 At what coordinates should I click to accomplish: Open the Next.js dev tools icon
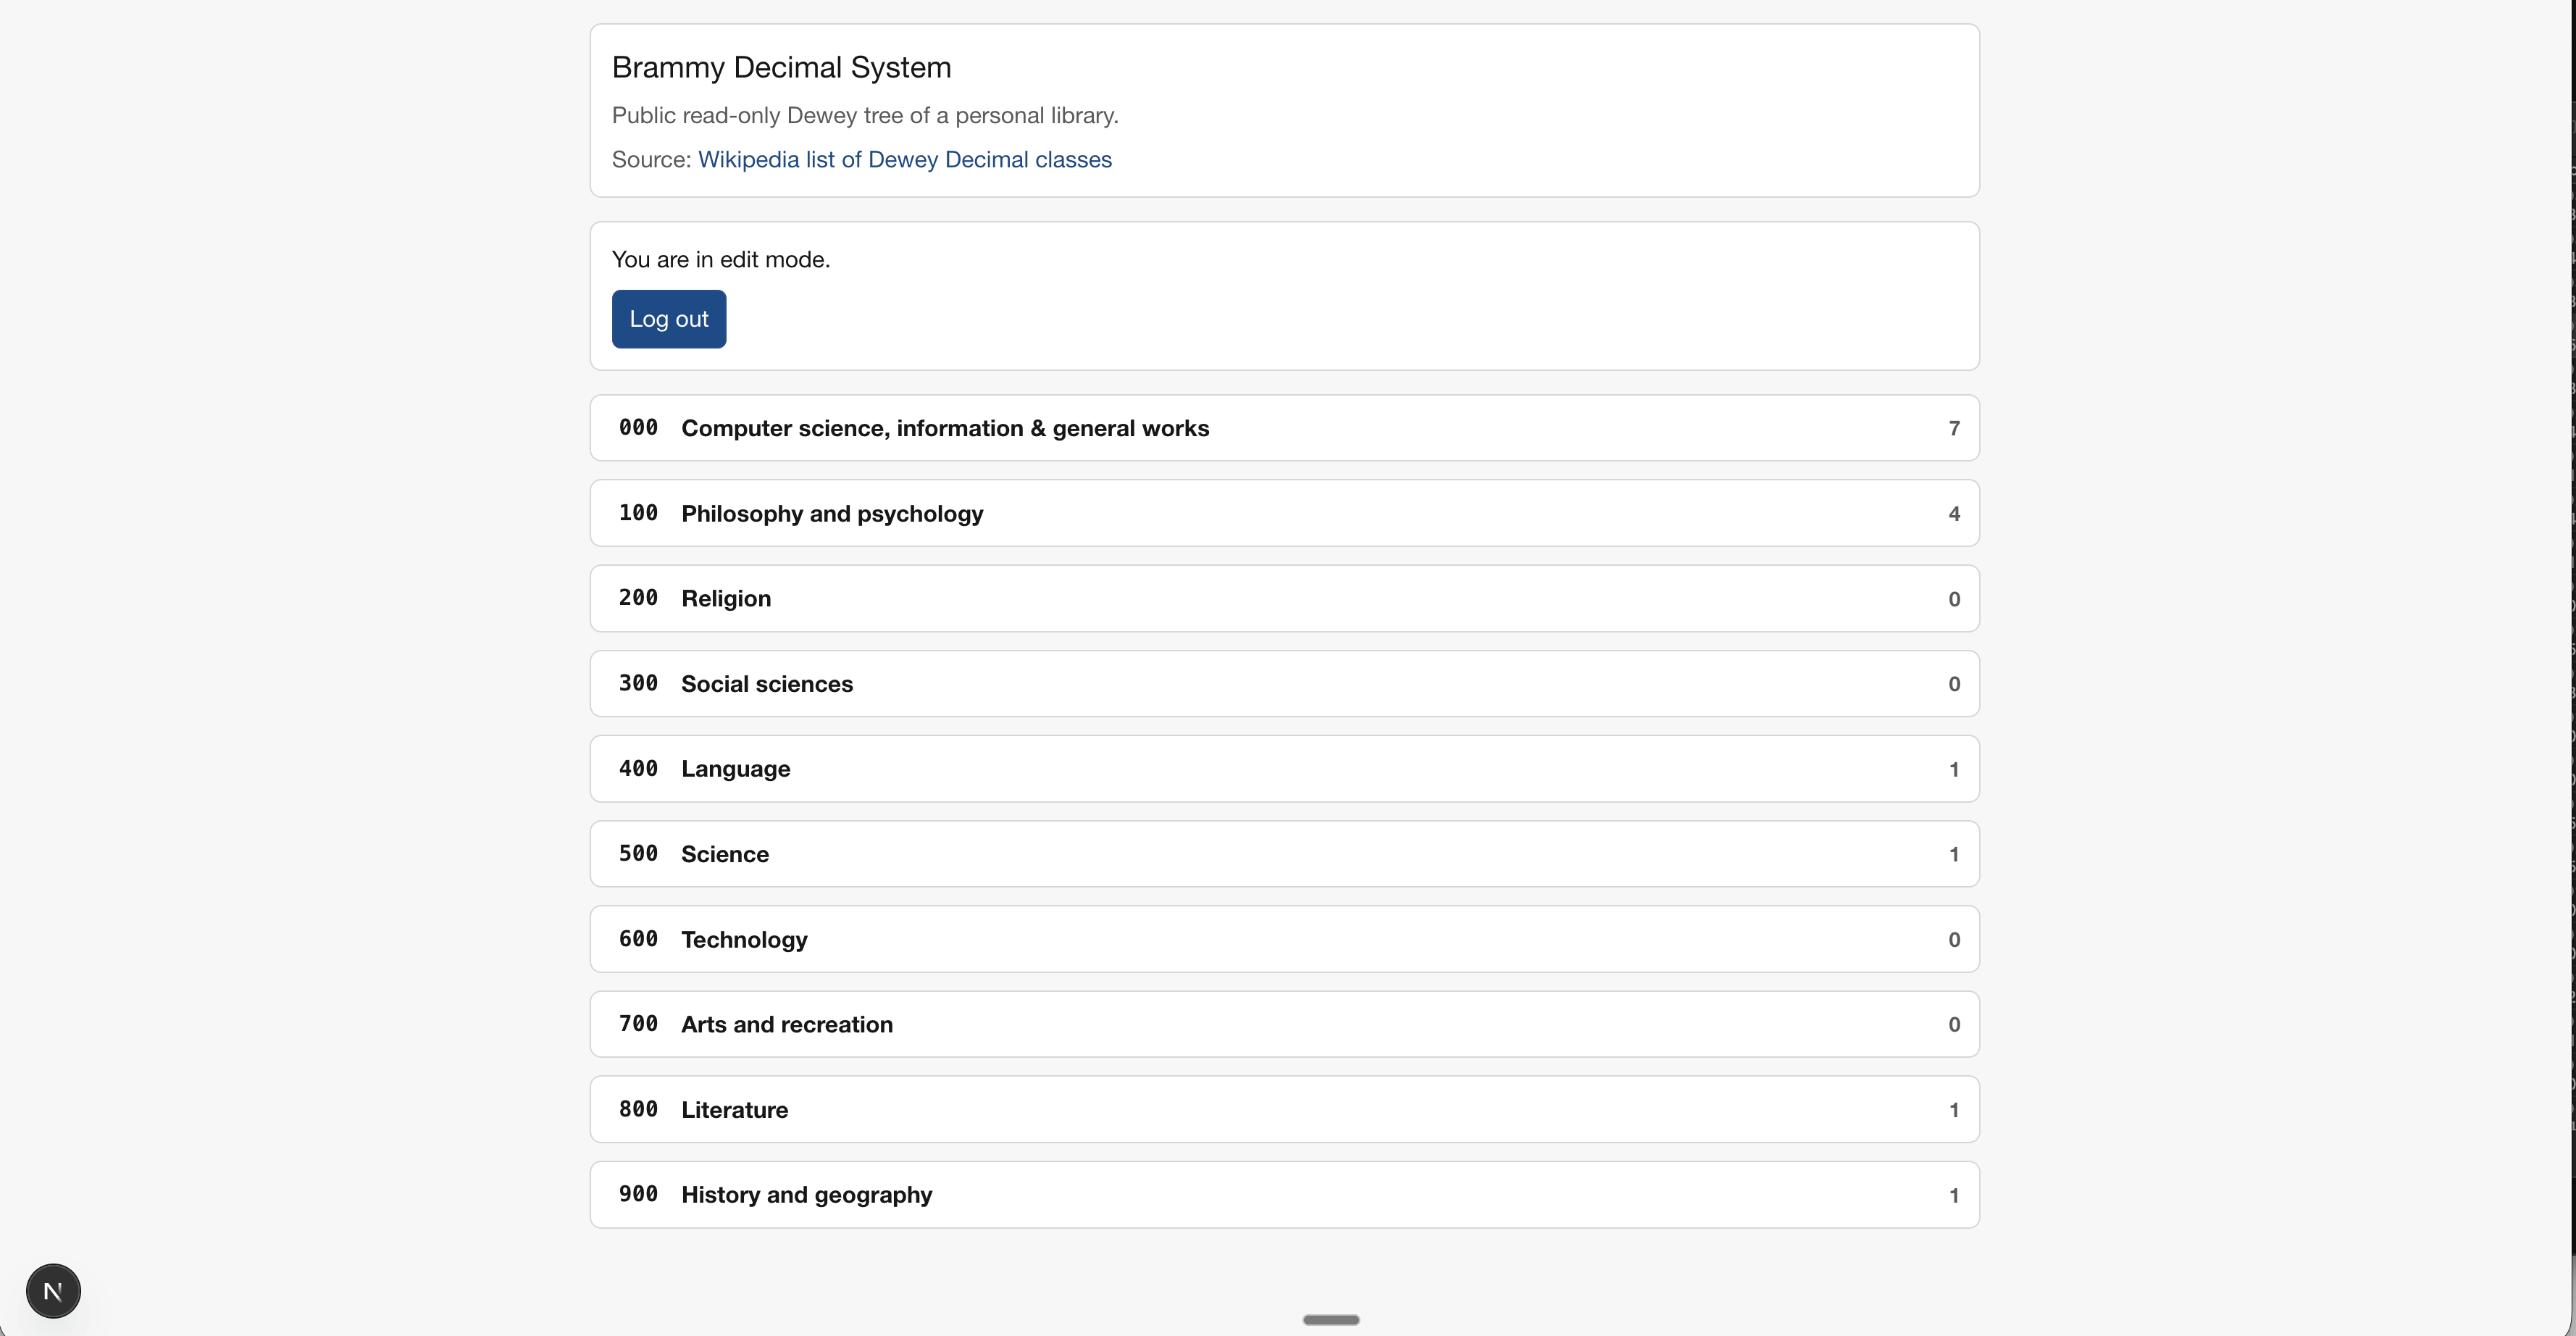[53, 1291]
